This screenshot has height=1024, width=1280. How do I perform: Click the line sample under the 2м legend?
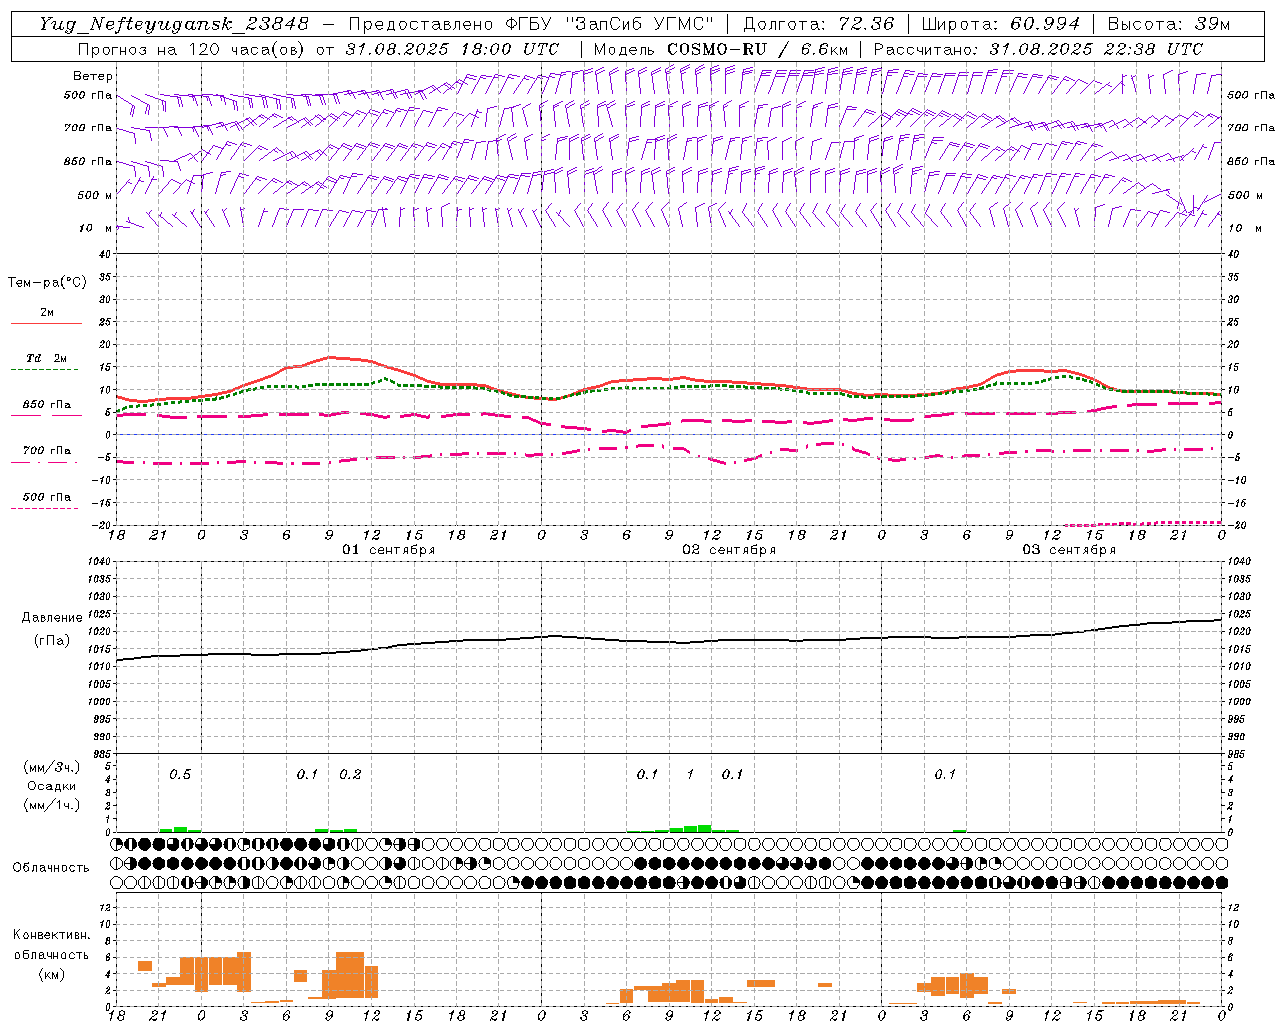pos(46,323)
